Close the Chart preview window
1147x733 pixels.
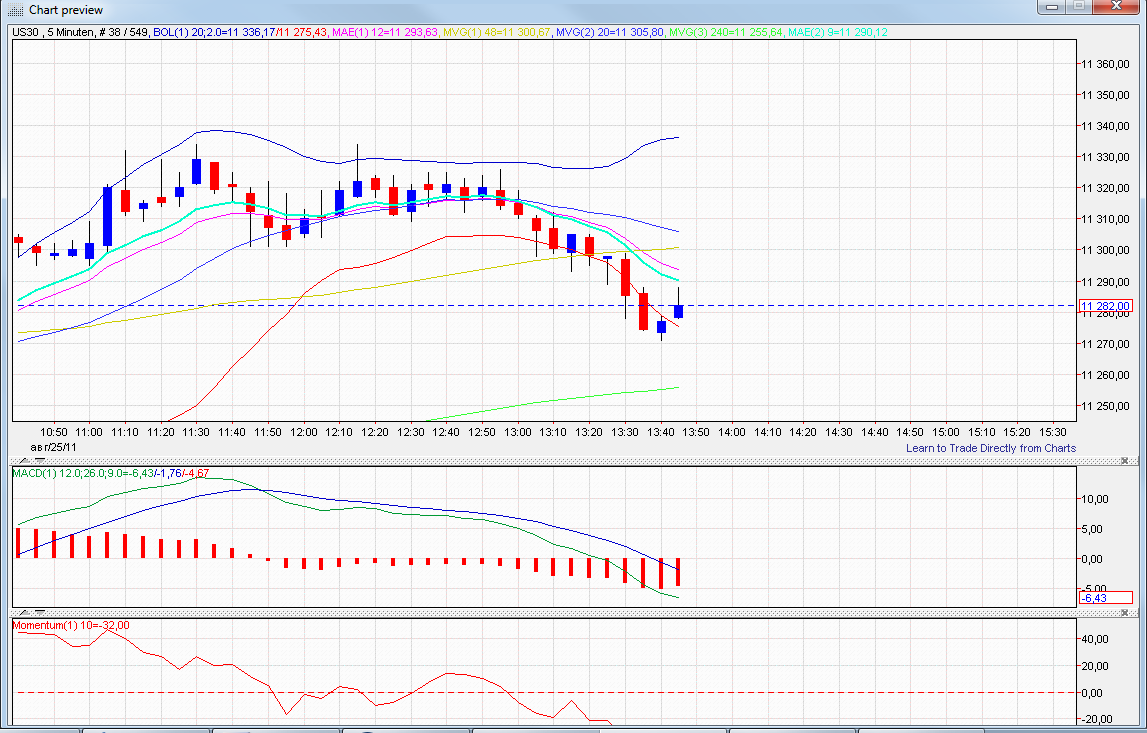(1117, 7)
